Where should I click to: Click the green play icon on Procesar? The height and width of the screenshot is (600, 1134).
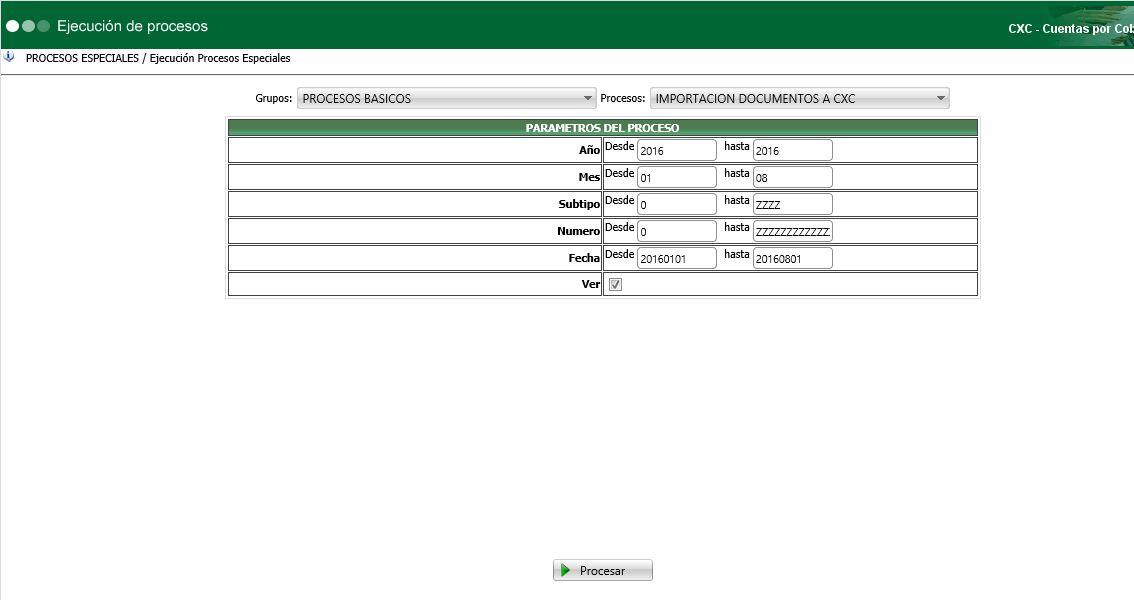566,570
